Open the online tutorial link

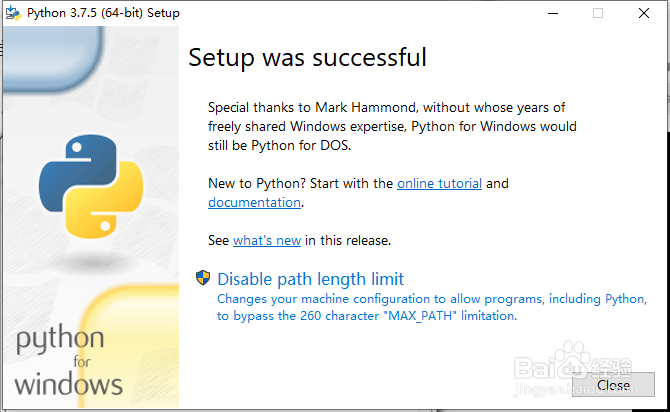click(439, 183)
